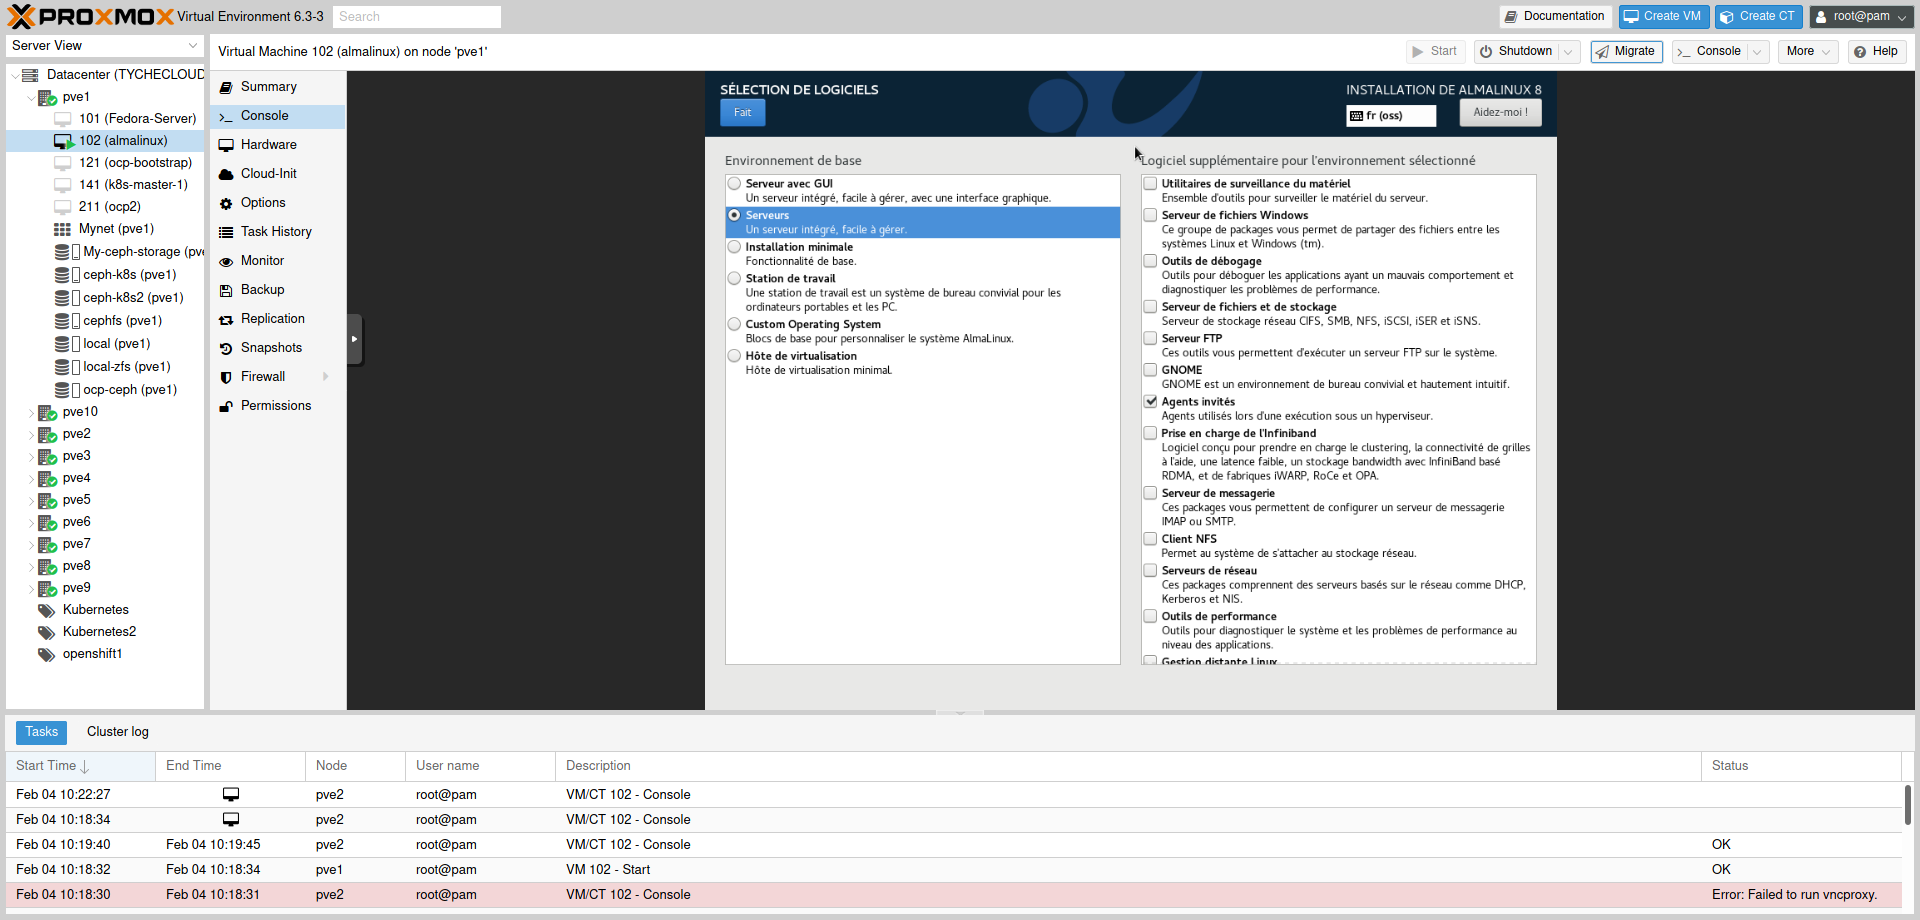Screen dimensions: 1920x920
Task: Open the Summary panel icon
Action: pos(226,87)
